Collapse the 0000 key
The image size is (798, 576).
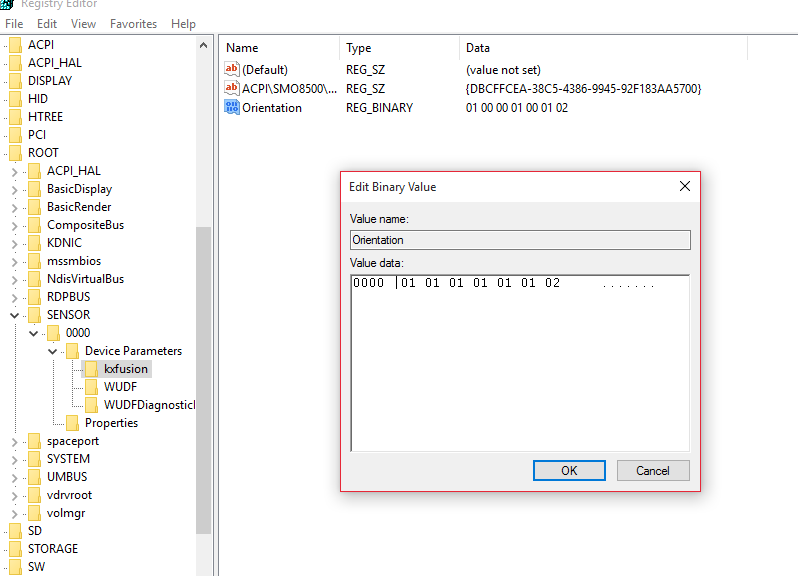[34, 333]
